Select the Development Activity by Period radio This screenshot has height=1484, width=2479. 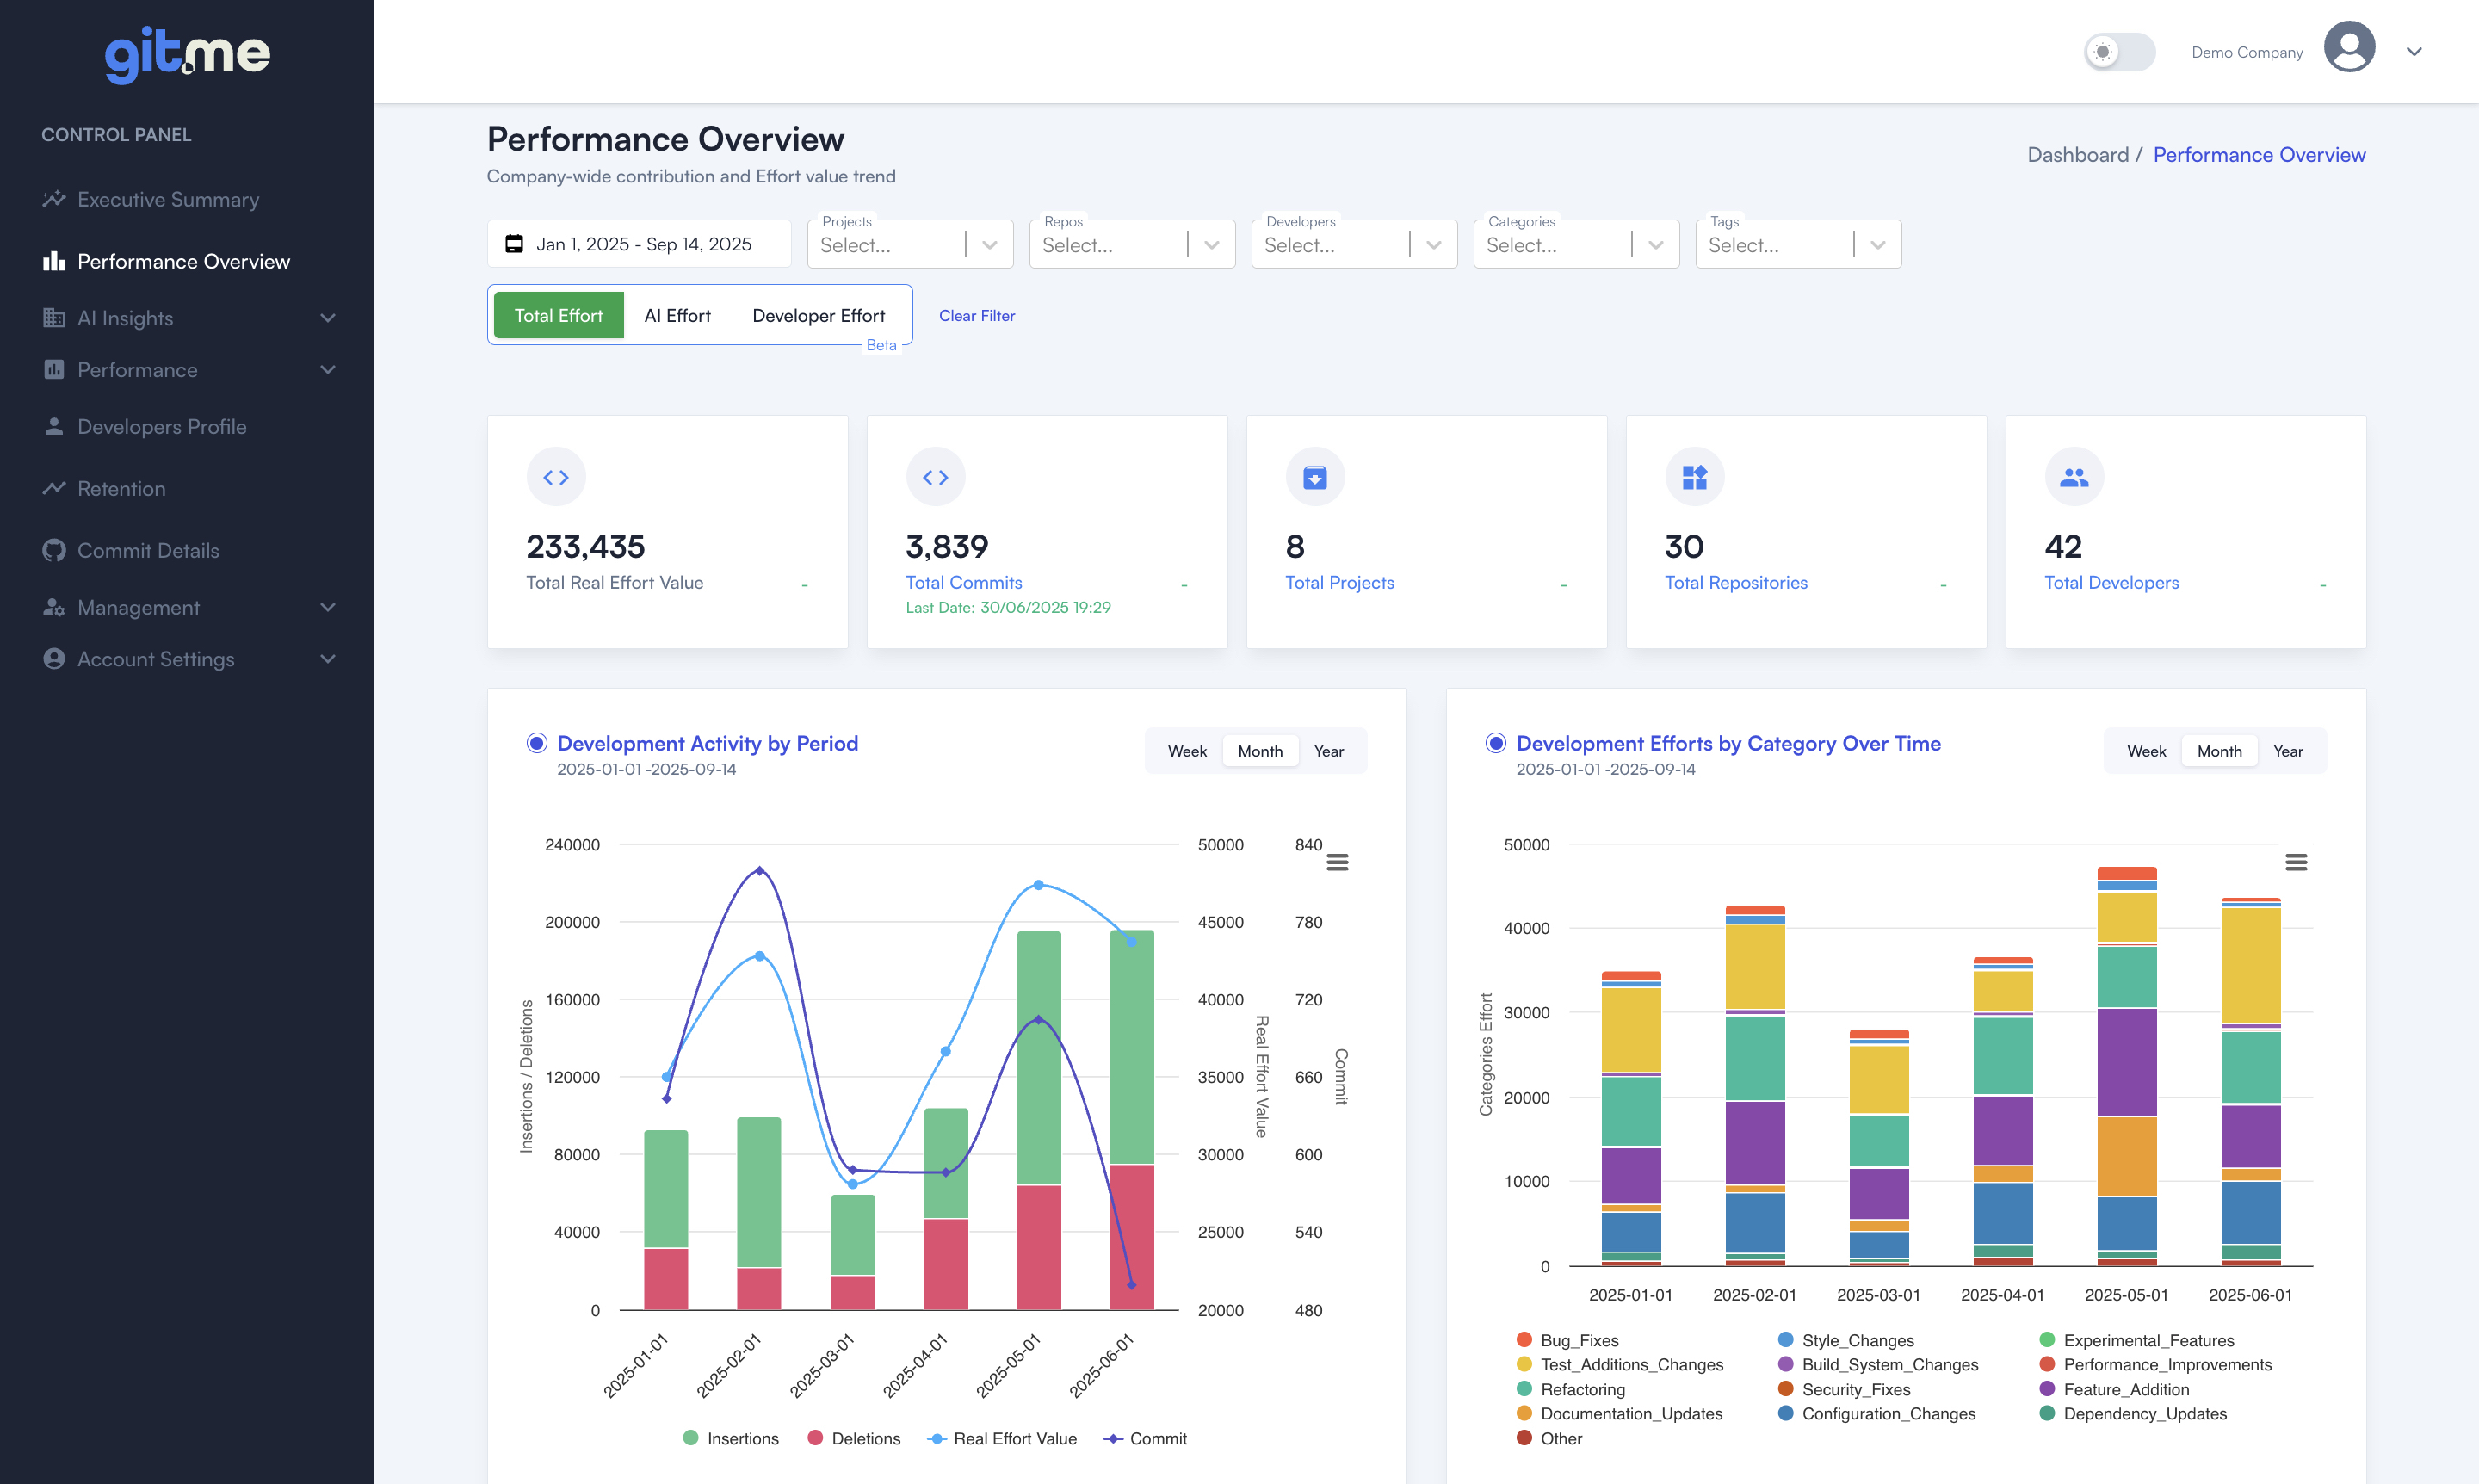[x=536, y=742]
